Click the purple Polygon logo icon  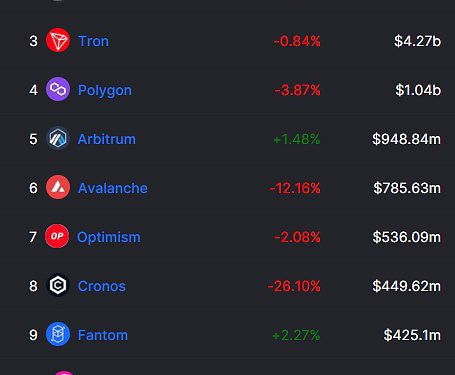(58, 89)
